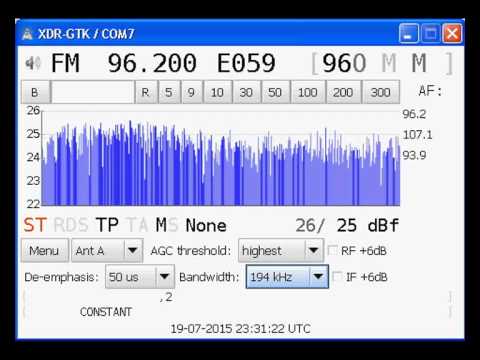Set tuning step to 200
This screenshot has width=480, height=360.
(343, 92)
